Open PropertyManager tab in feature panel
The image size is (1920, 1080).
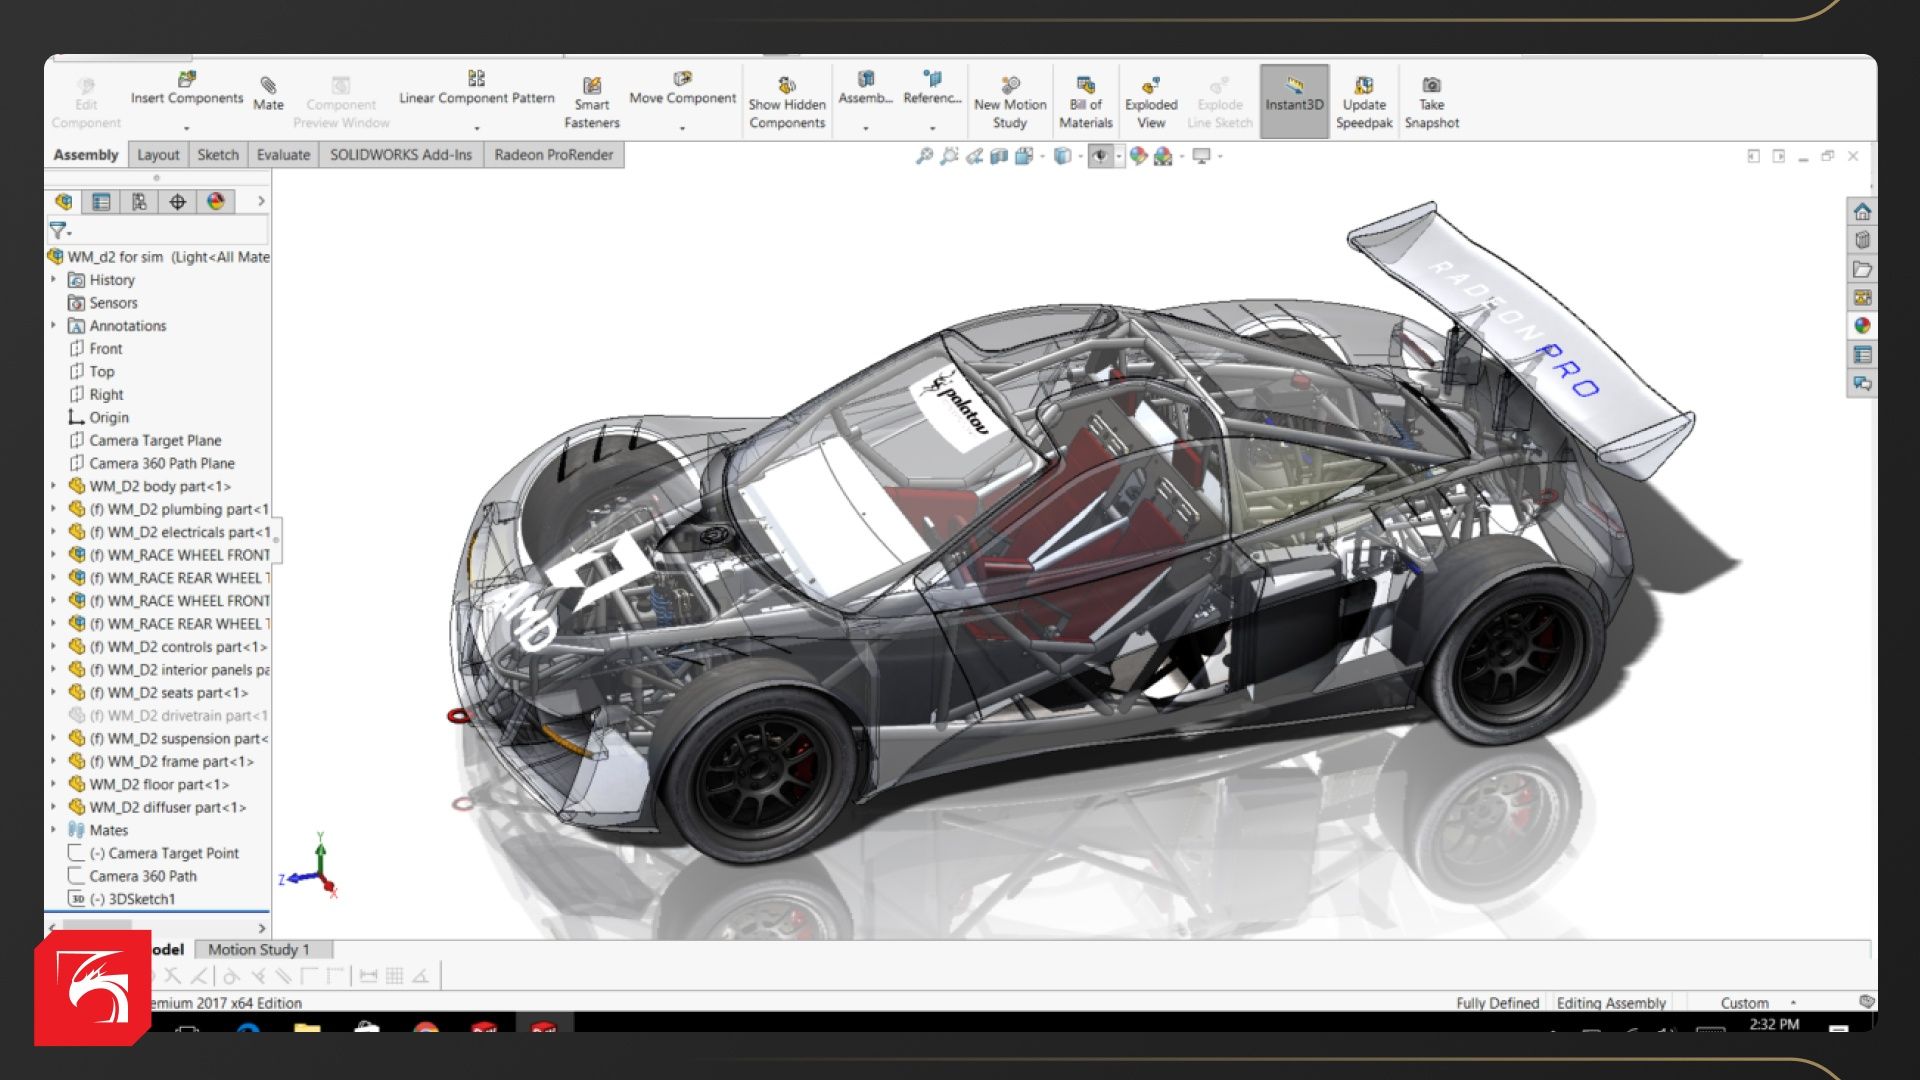point(101,201)
